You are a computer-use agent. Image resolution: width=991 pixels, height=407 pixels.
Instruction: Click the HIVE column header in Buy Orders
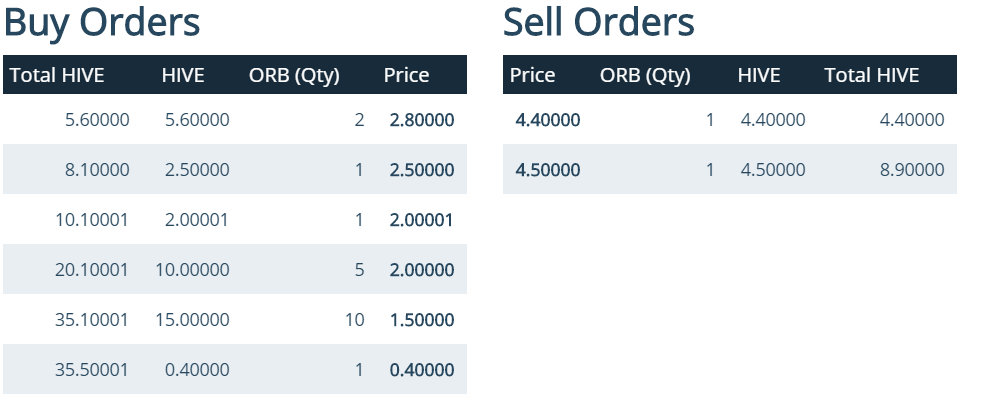click(x=183, y=75)
